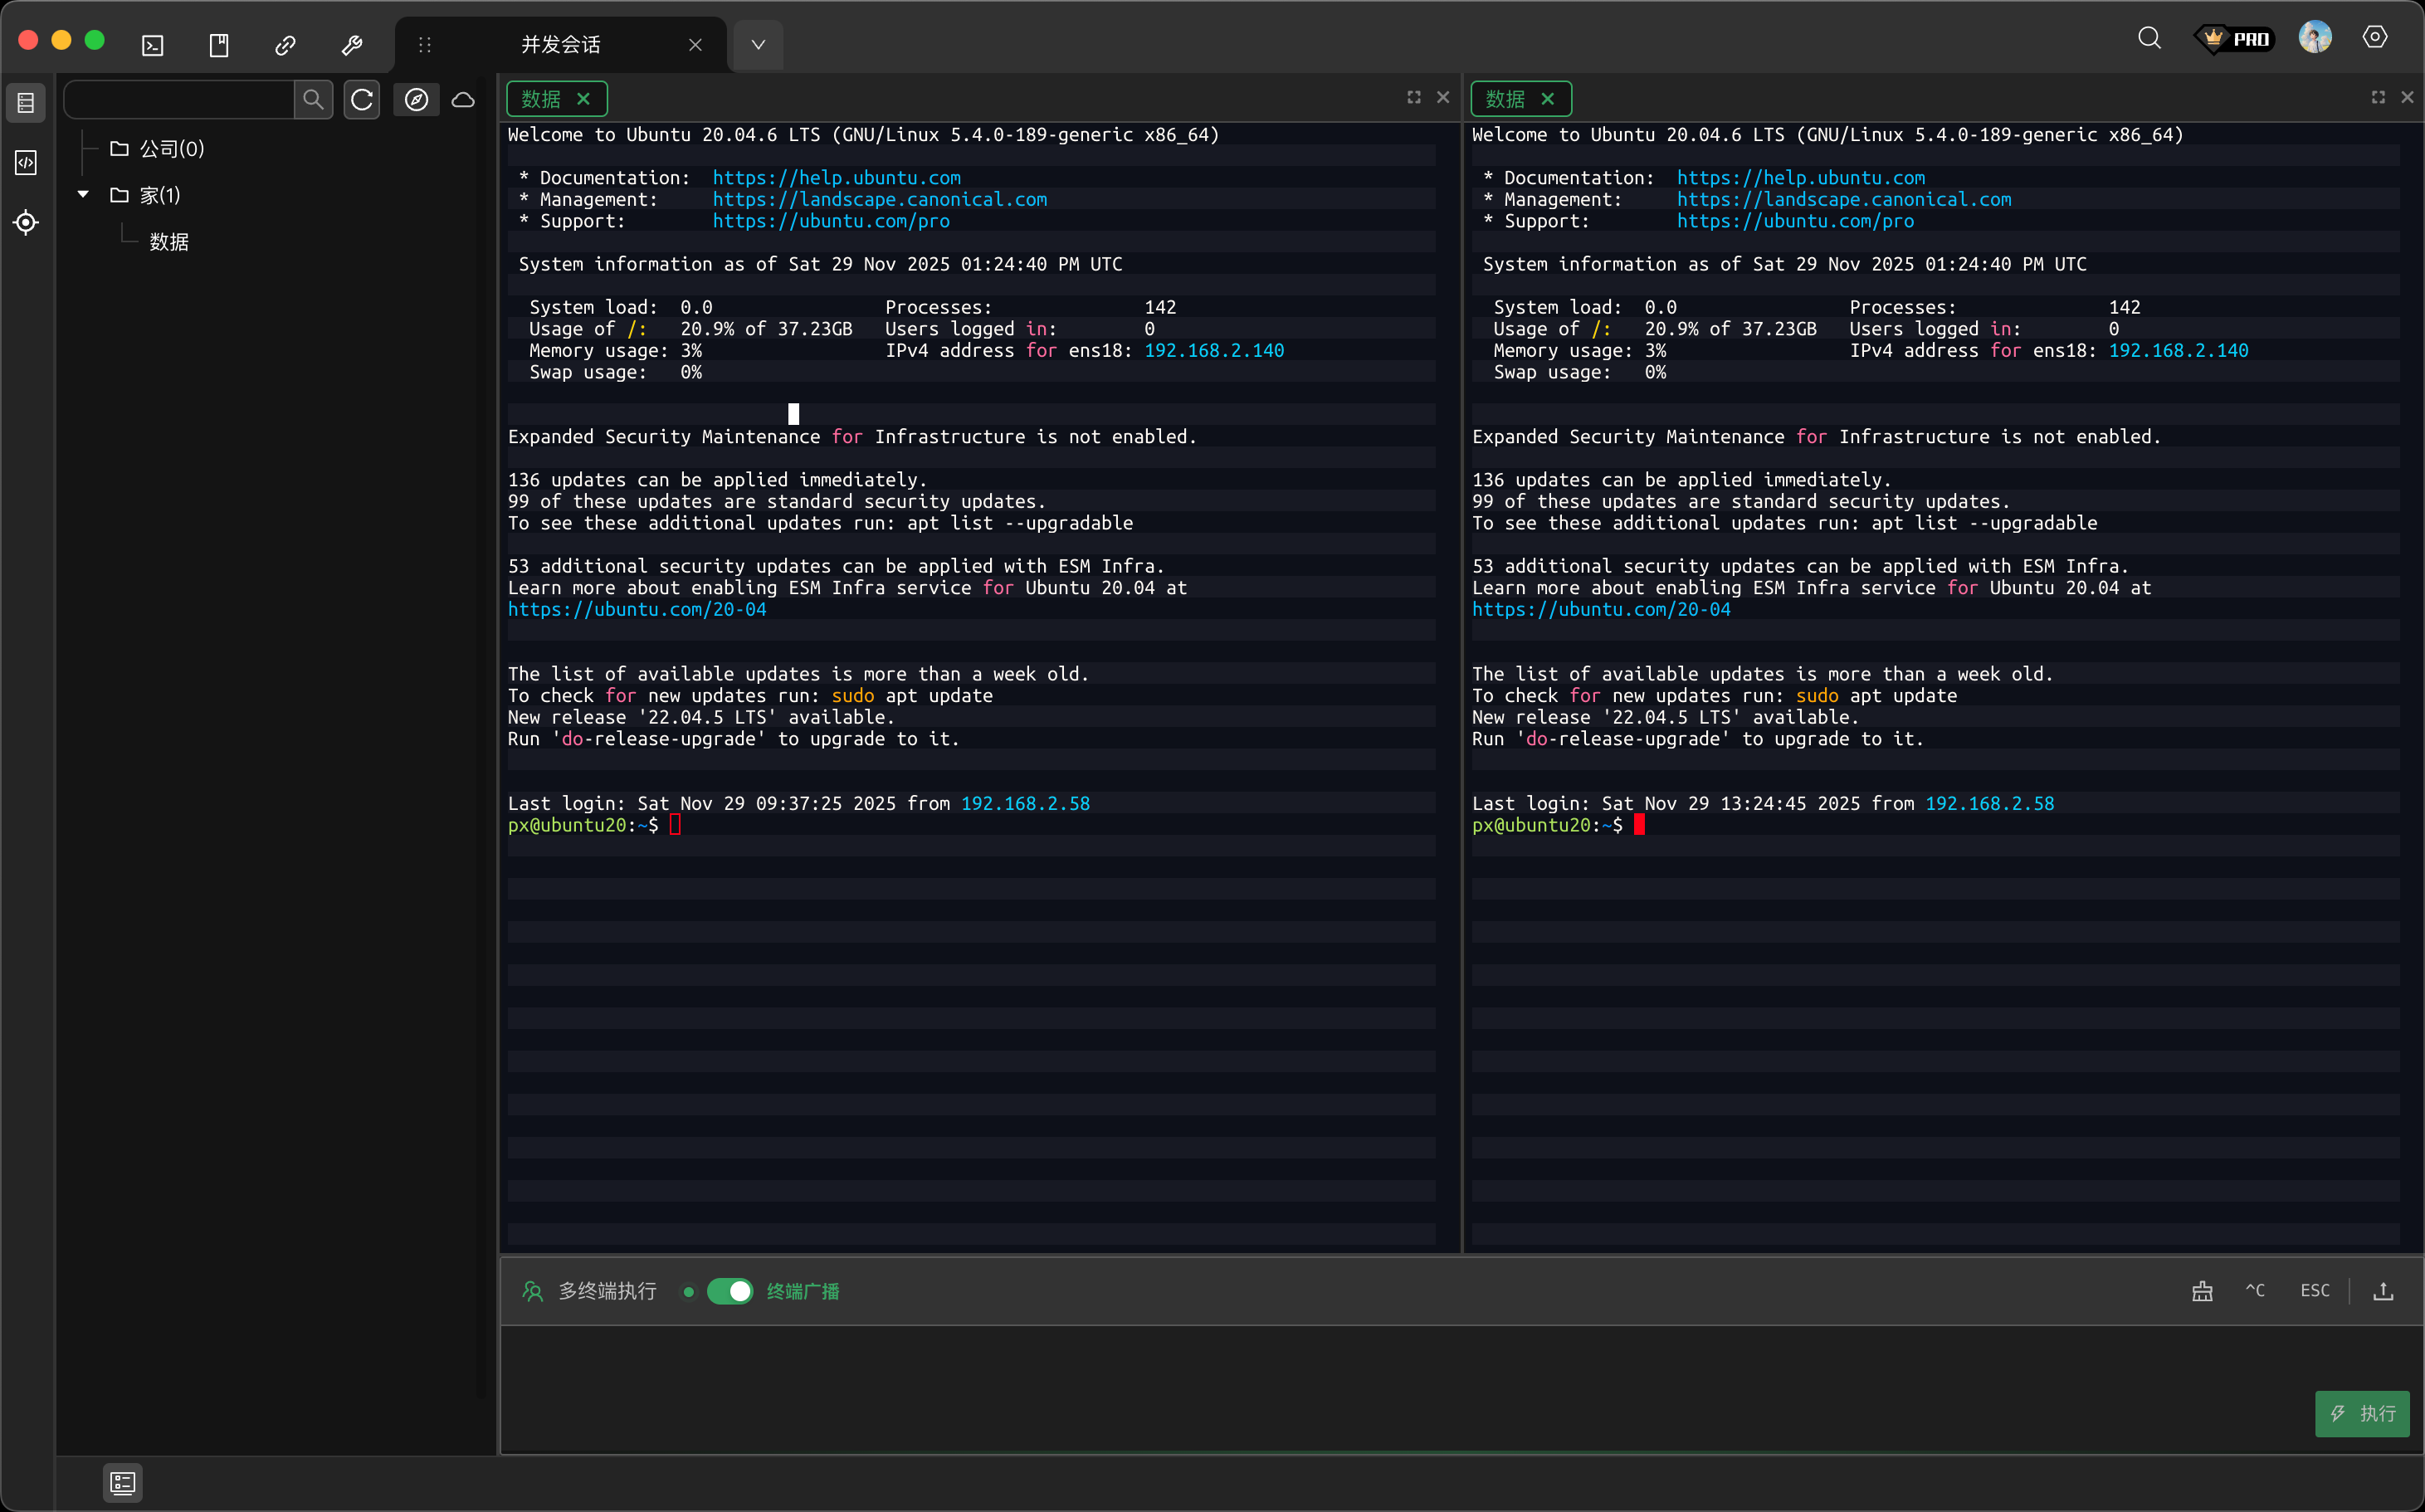Click the cloud sync icon
The width and height of the screenshot is (2425, 1512).
(463, 99)
